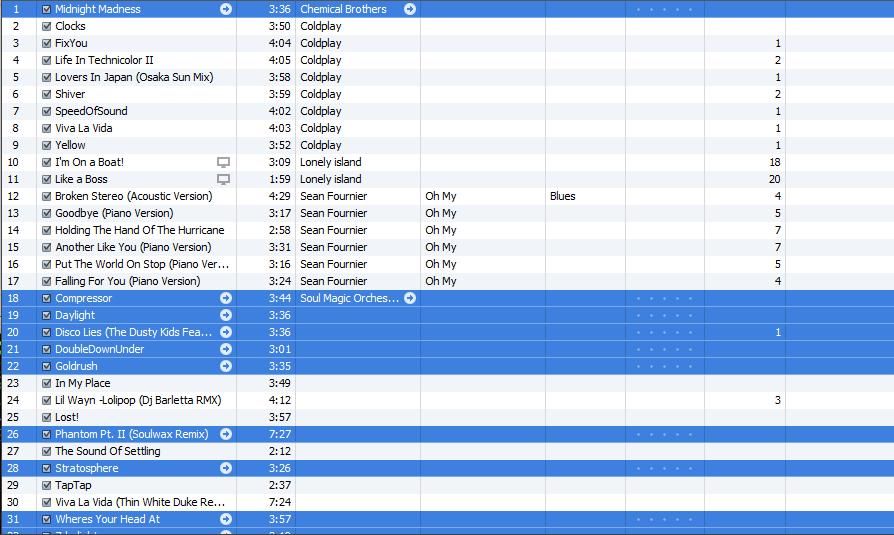This screenshot has width=894, height=535.
Task: Toggle checkbox for Life In Technicolor II
Action: click(47, 60)
